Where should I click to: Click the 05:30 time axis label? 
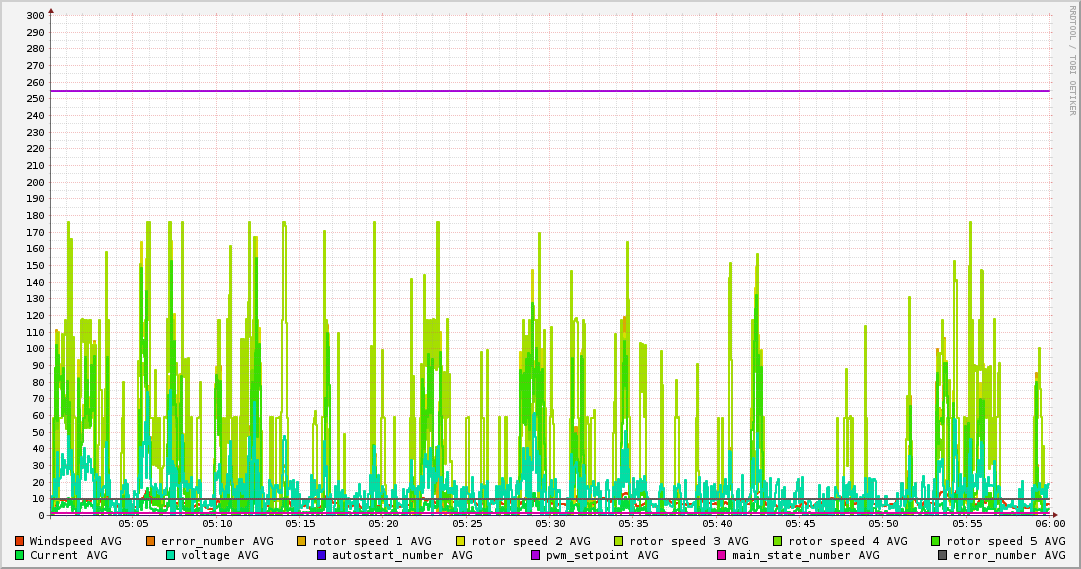coord(550,523)
